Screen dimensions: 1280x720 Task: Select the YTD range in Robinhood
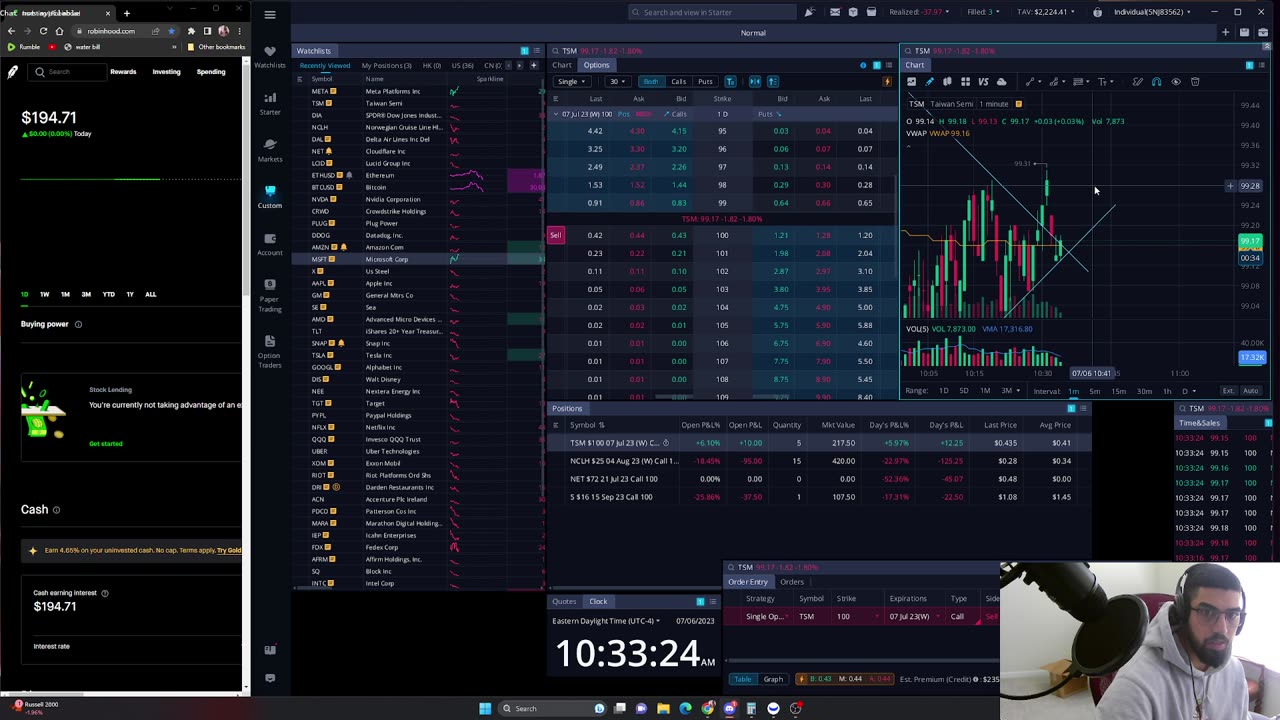point(108,294)
